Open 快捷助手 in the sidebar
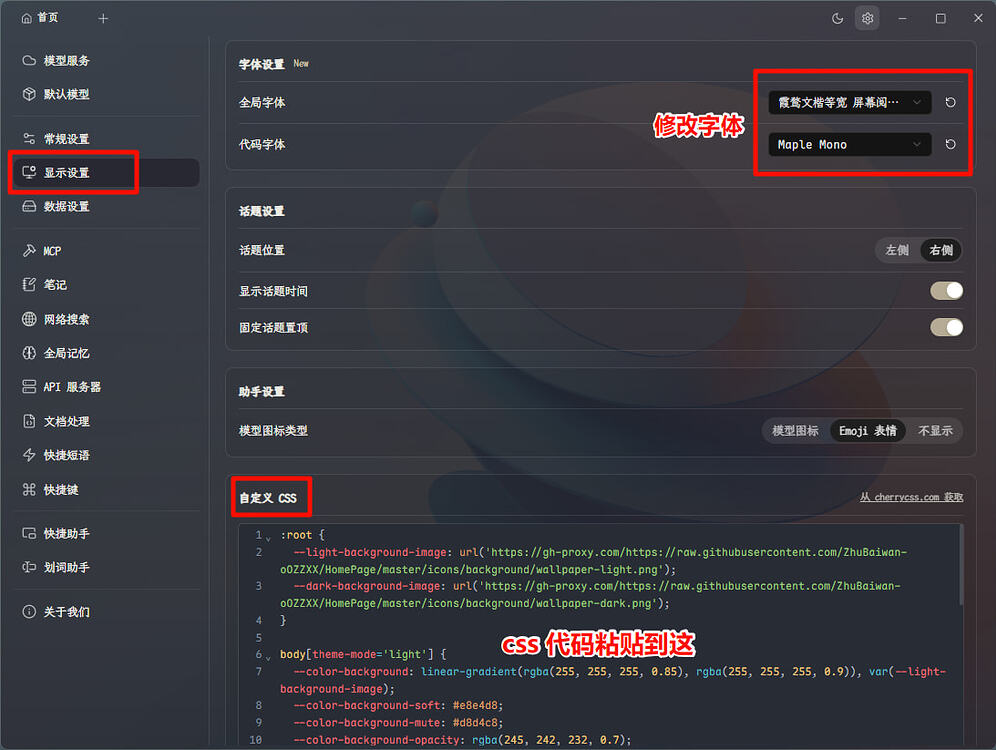The height and width of the screenshot is (750, 996). tap(106, 533)
